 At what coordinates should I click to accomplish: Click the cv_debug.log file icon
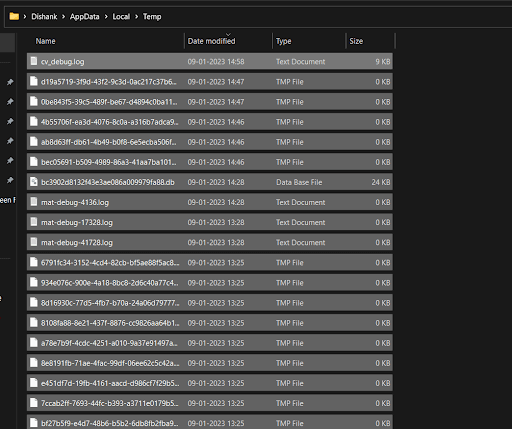coord(33,61)
